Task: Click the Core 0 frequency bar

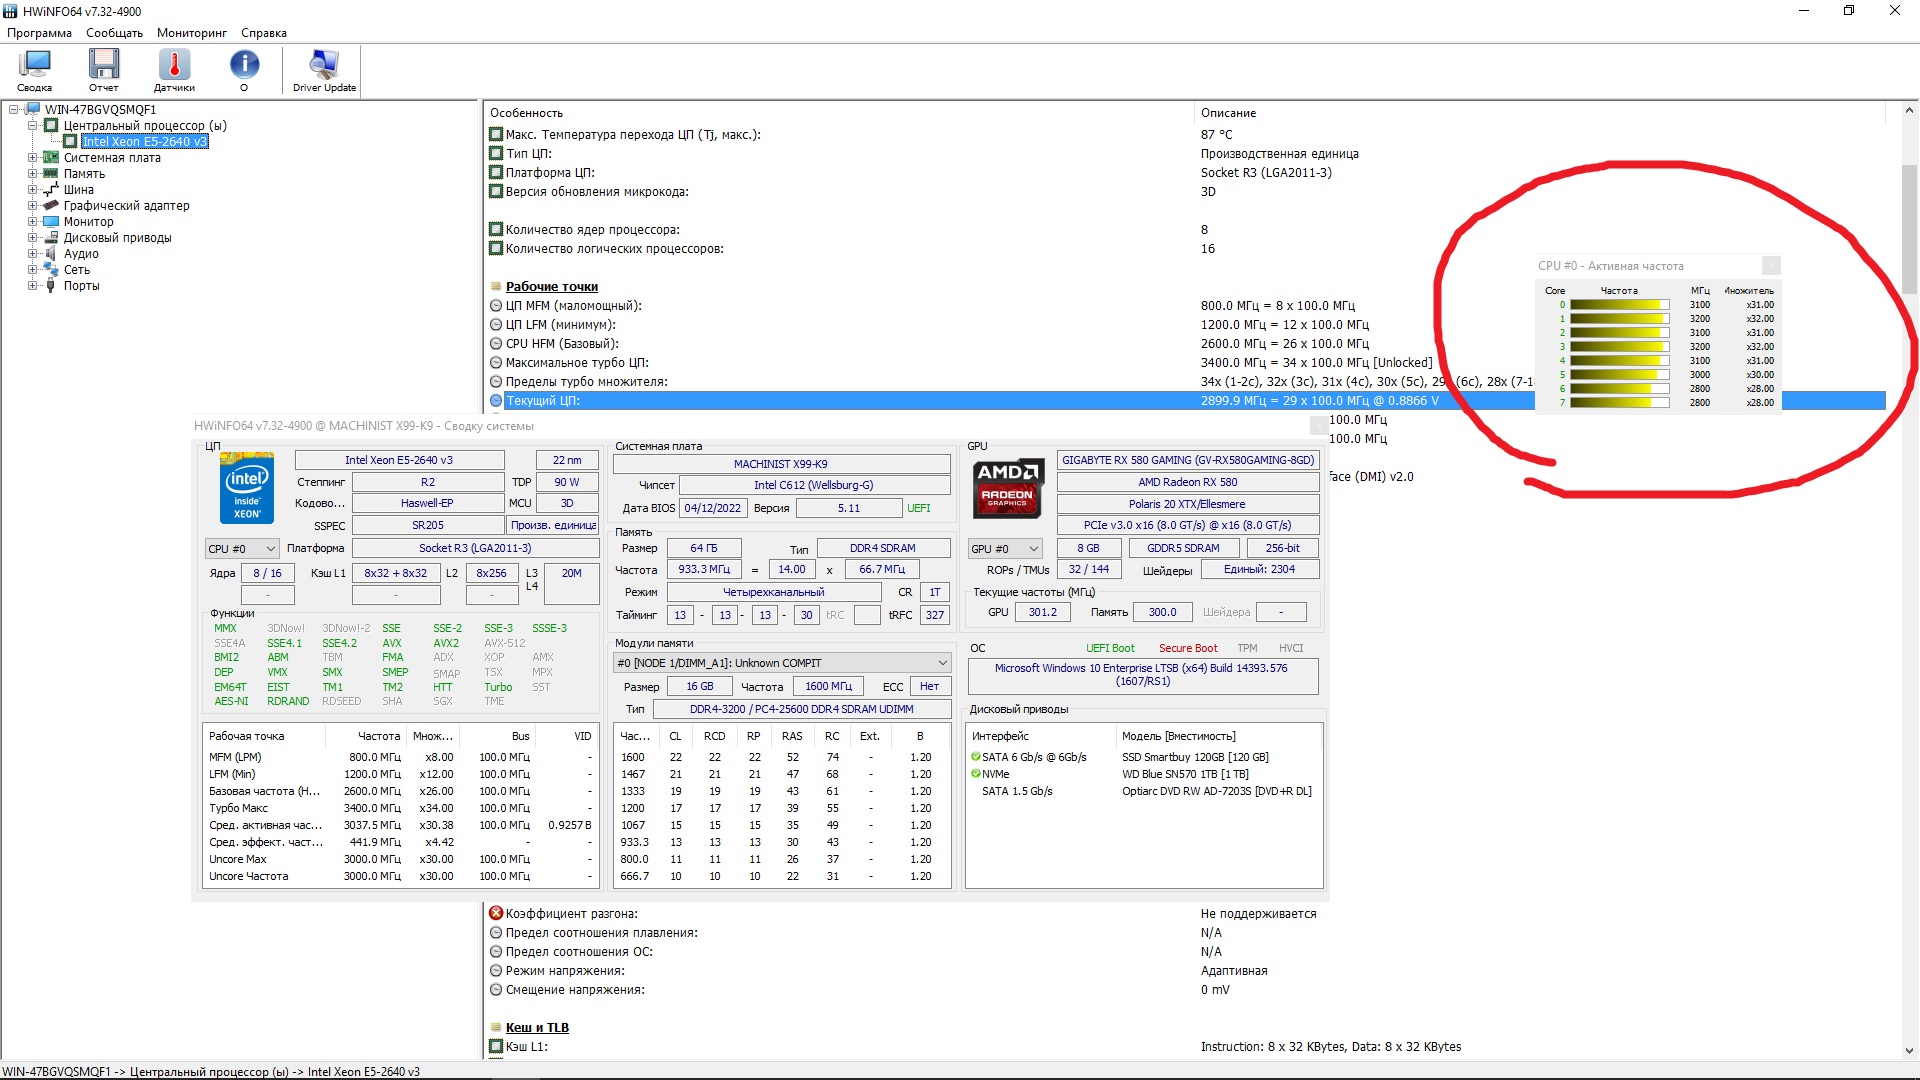Action: click(x=1619, y=305)
